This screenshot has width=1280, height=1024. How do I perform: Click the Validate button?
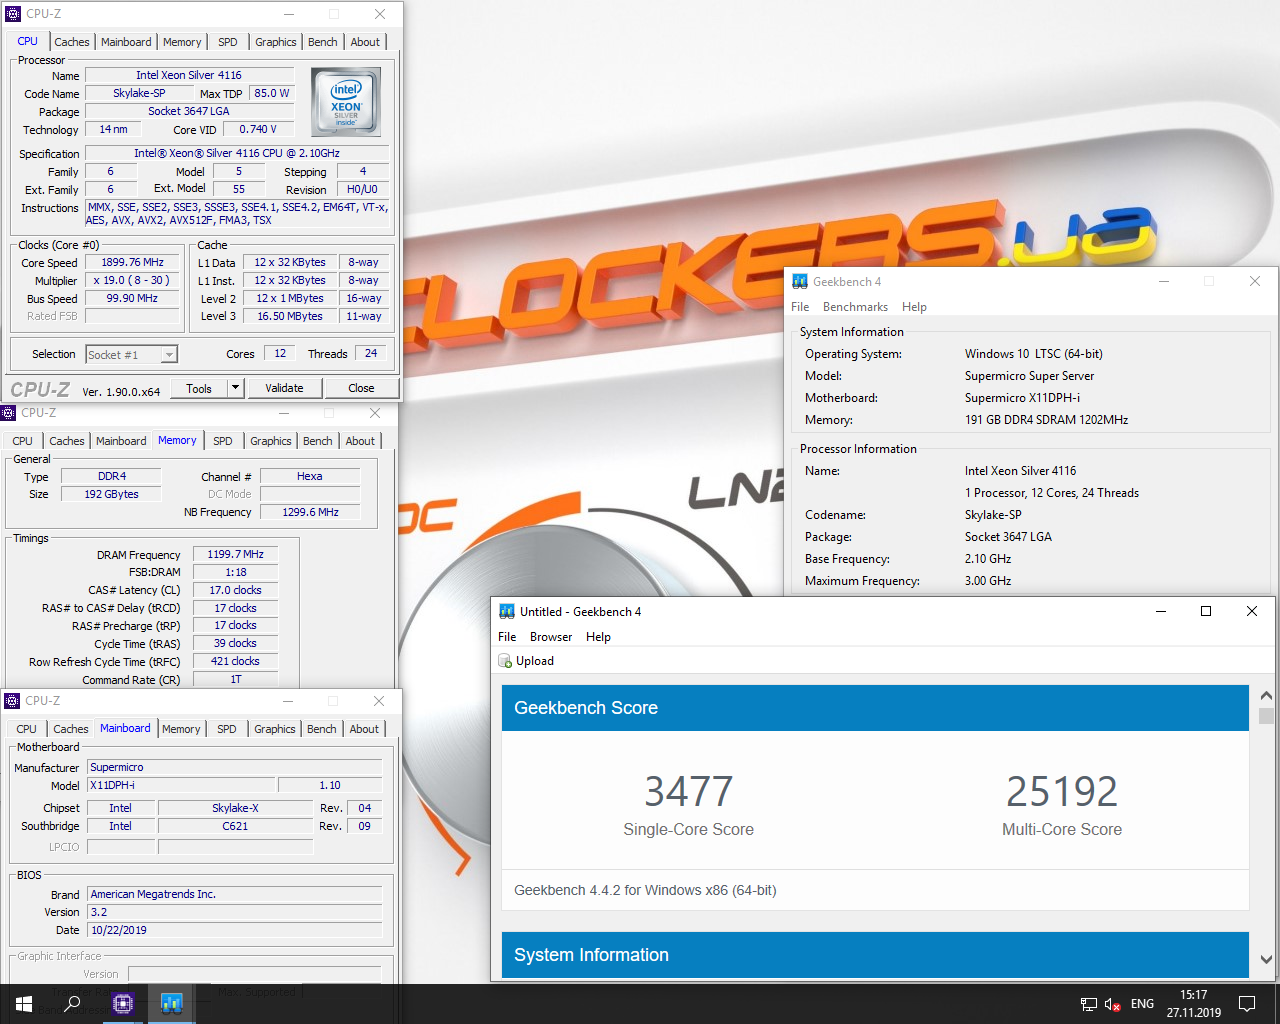click(284, 388)
